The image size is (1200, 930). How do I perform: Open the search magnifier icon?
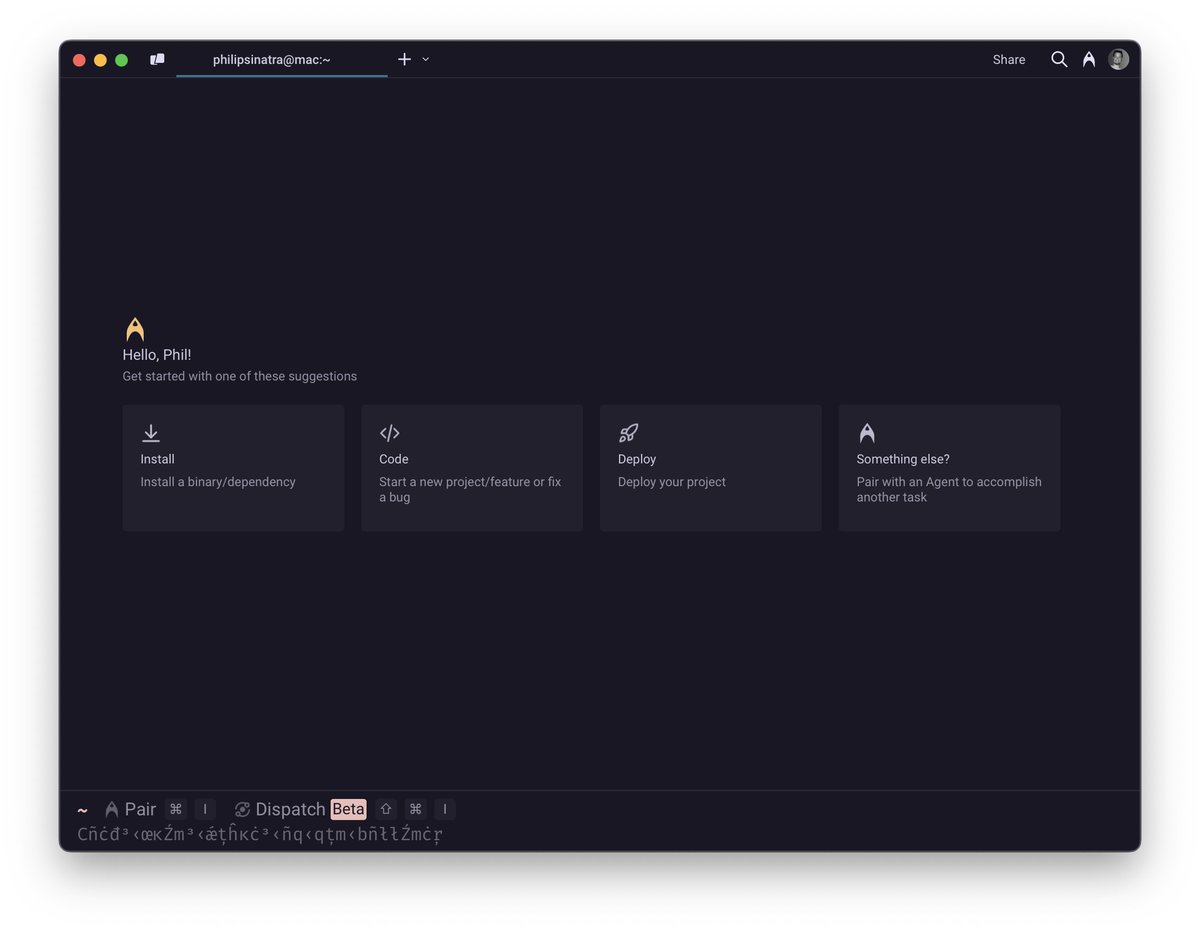pos(1059,60)
